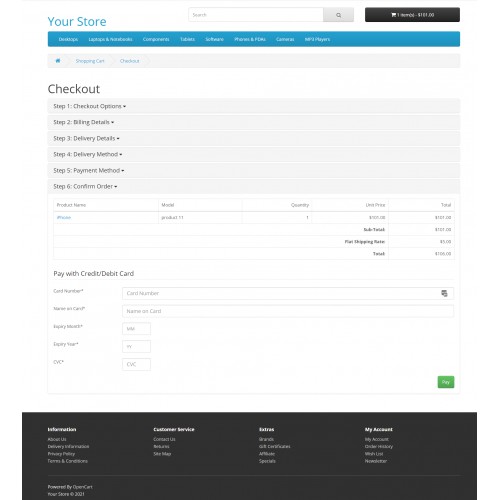Open the Newsletter footer link
This screenshot has width=500, height=500.
click(376, 461)
